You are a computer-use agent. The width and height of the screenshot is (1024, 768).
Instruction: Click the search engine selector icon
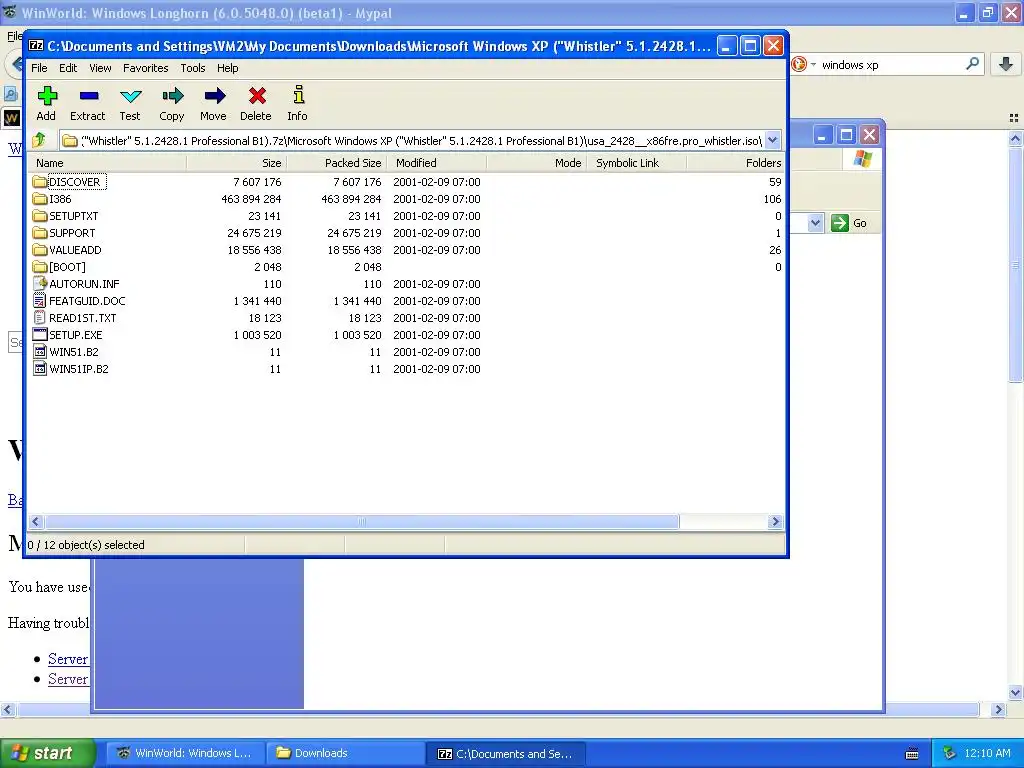[x=799, y=64]
